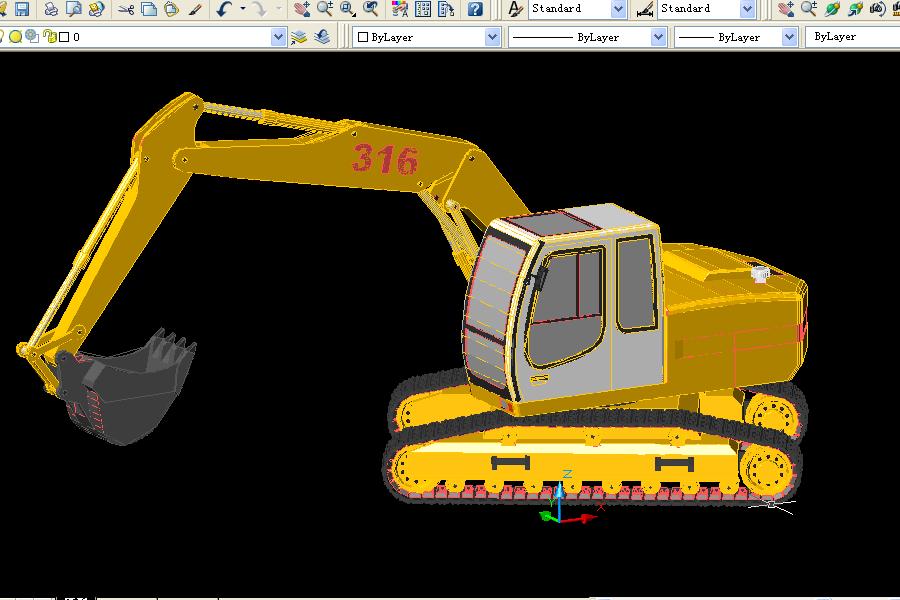Click the plot style ByLayer field
This screenshot has width=900, height=600.
(852, 37)
